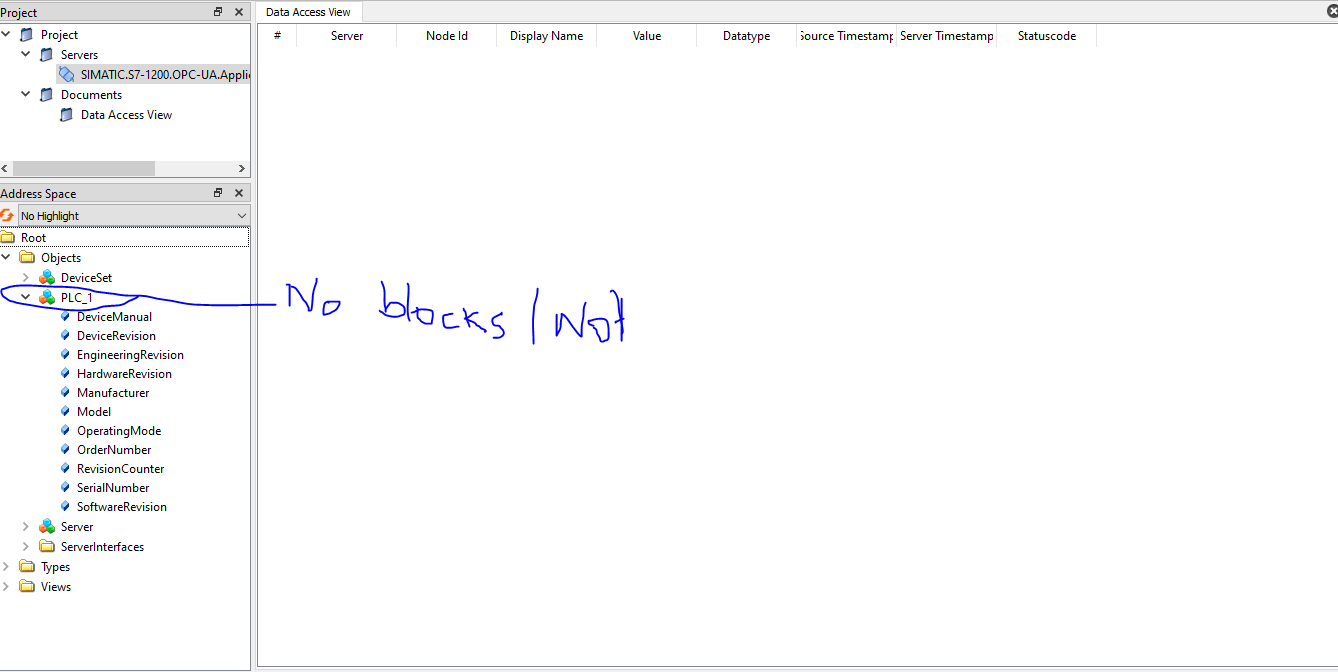This screenshot has height=672, width=1338.
Task: Sort by the Display Name column header
Action: point(547,36)
